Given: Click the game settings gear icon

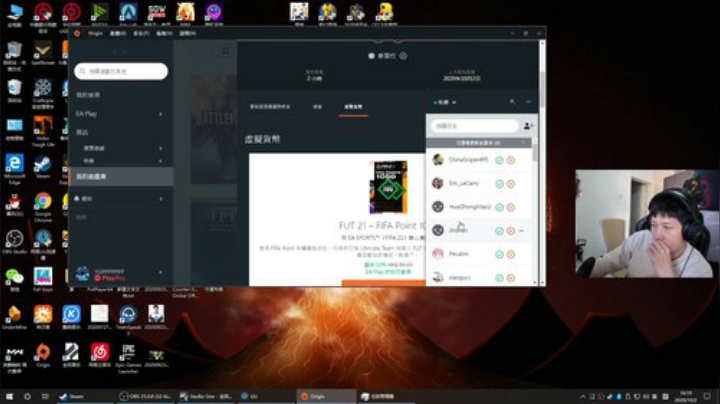Looking at the screenshot, I should coord(403,56).
